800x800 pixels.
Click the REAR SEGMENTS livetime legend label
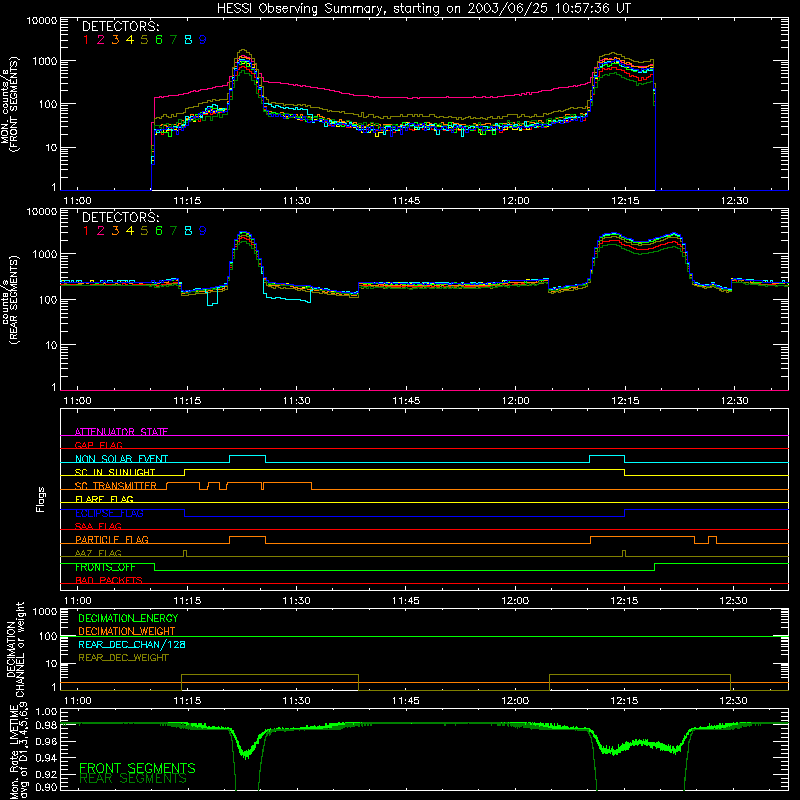click(x=133, y=779)
